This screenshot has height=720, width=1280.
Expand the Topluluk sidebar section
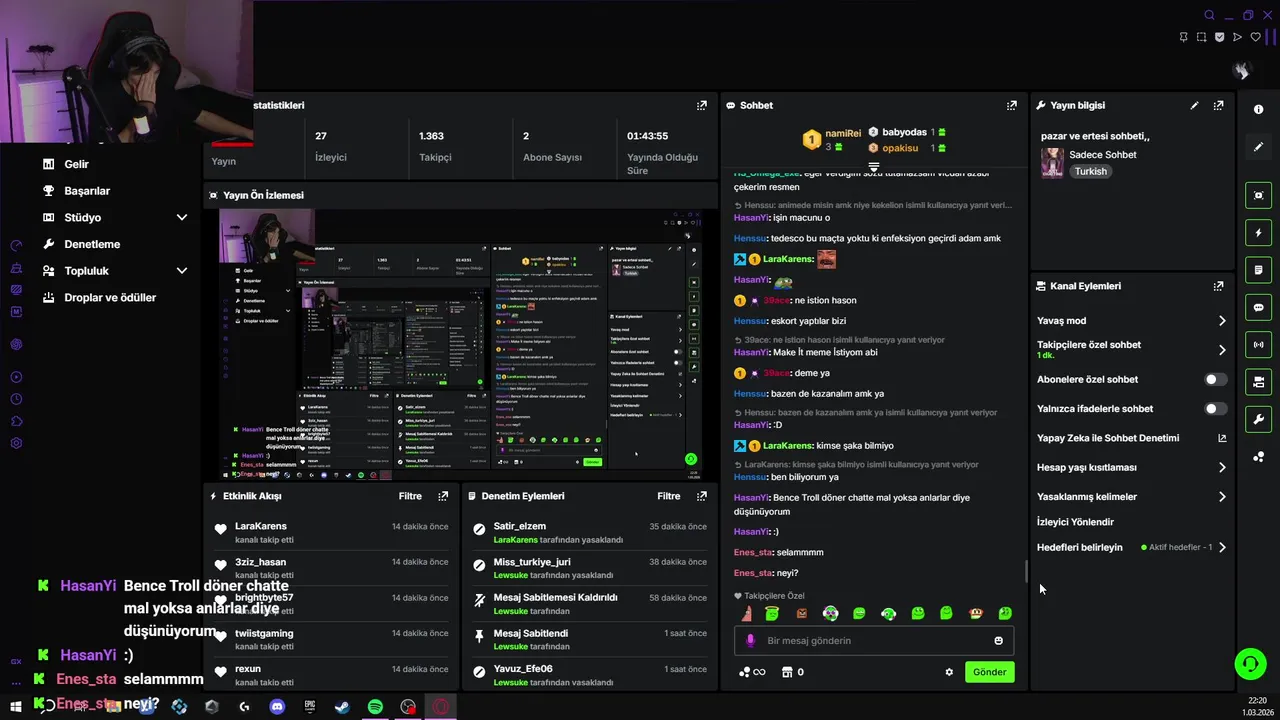point(182,271)
